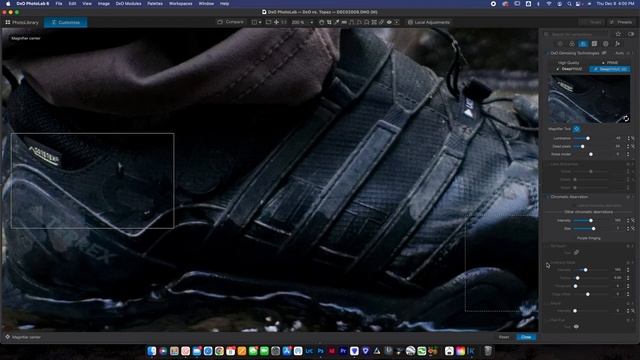Activate the Crop tool in the toolbar
This screenshot has width=640, height=360.
coord(329,22)
